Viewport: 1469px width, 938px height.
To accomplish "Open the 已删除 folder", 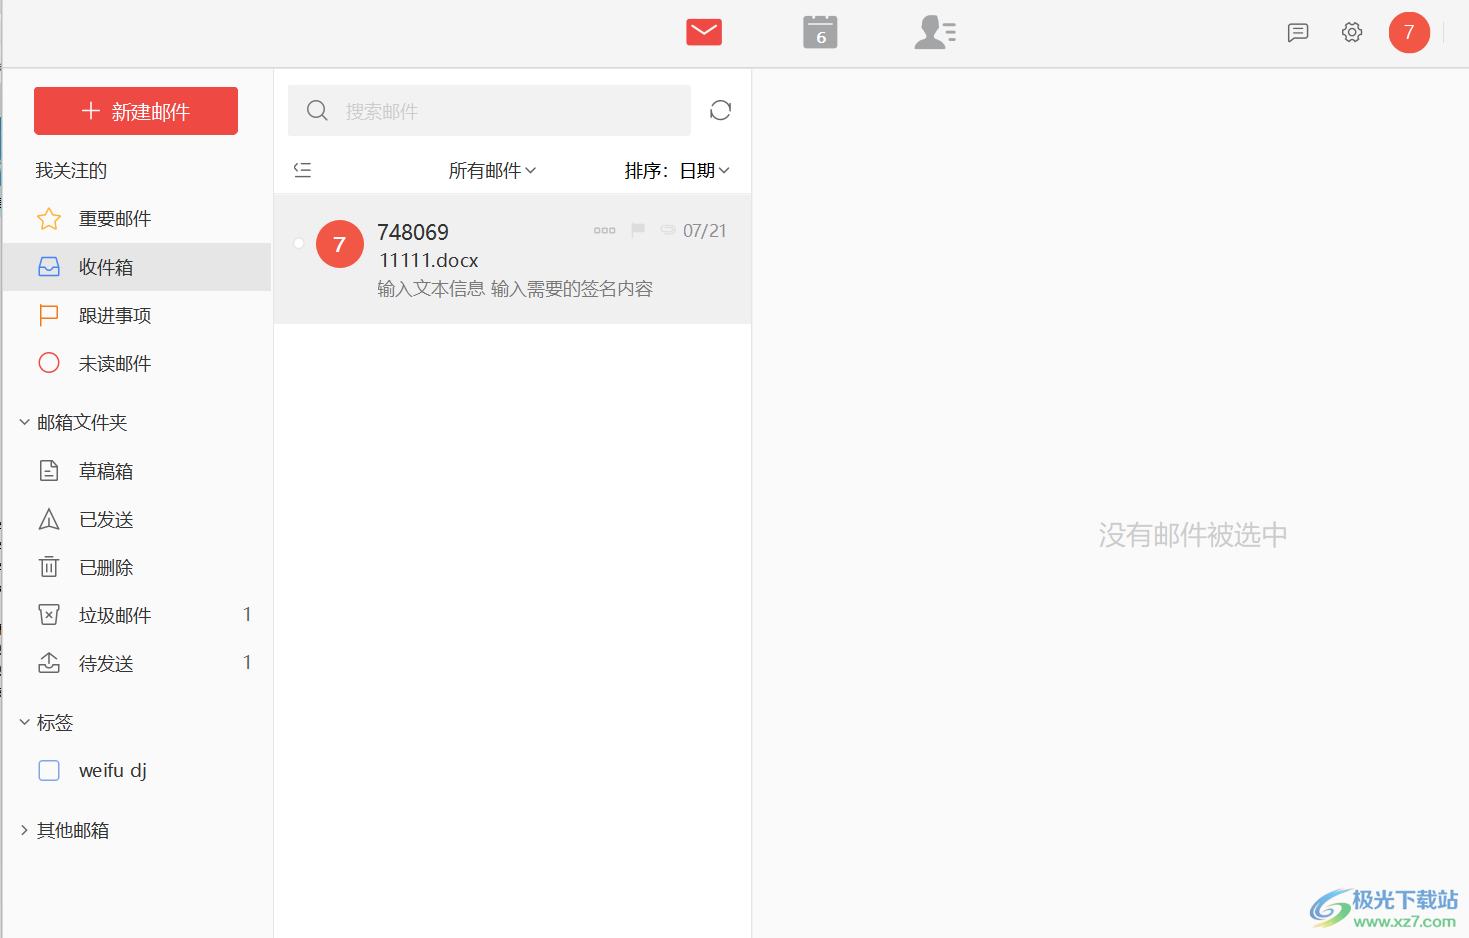I will (137, 567).
